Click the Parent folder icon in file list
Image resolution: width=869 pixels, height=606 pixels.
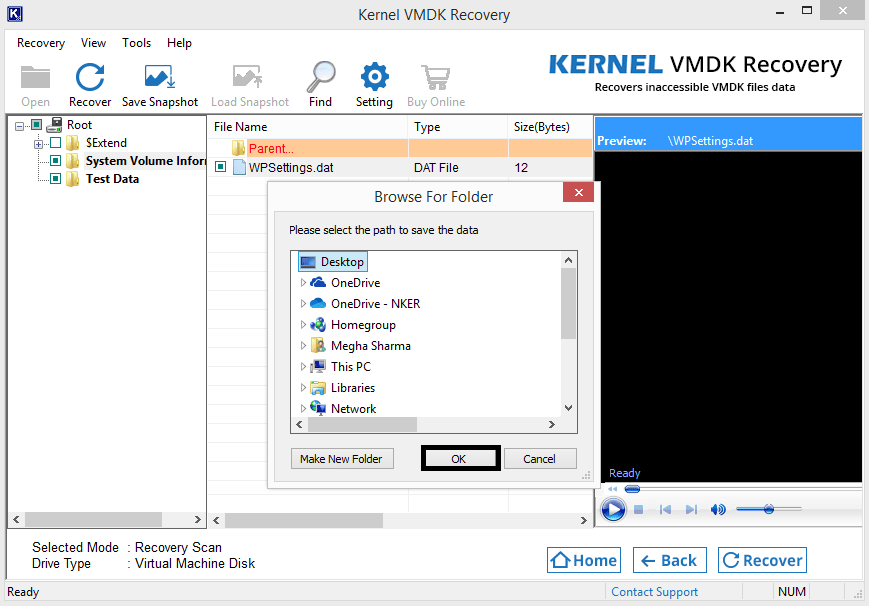[238, 148]
